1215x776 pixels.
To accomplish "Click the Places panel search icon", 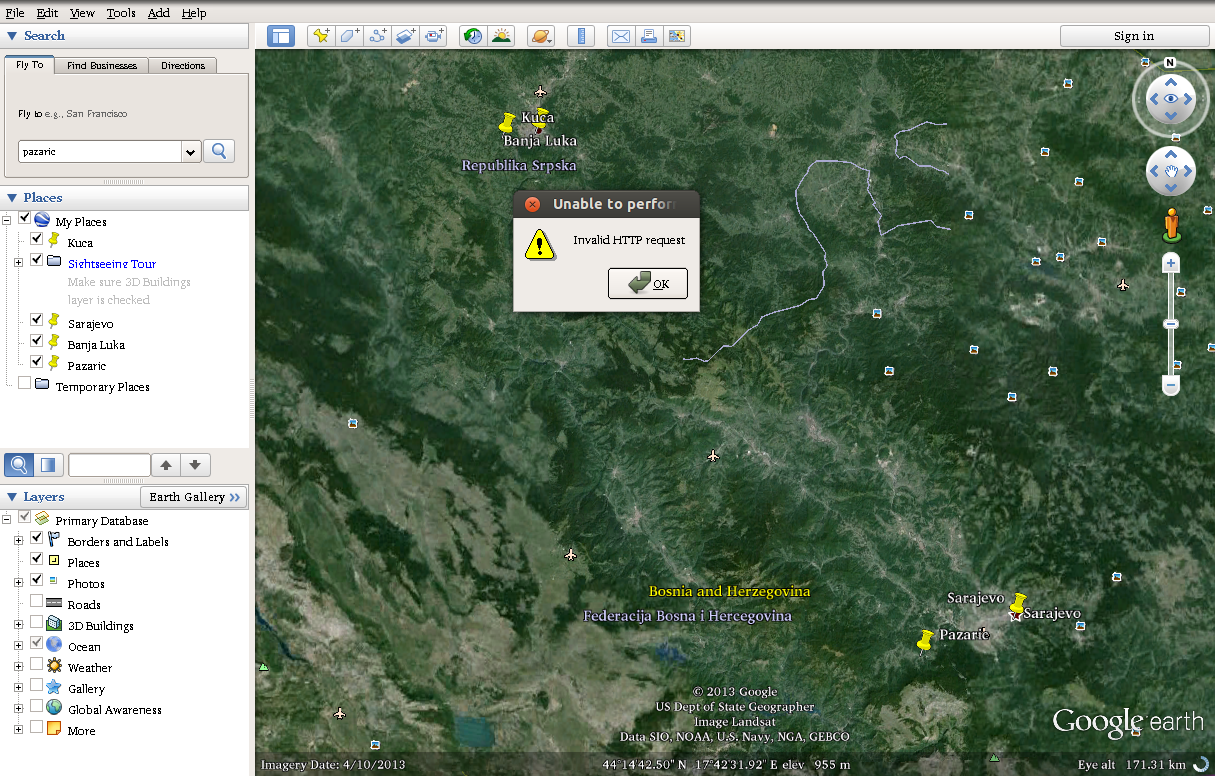I will [18, 465].
